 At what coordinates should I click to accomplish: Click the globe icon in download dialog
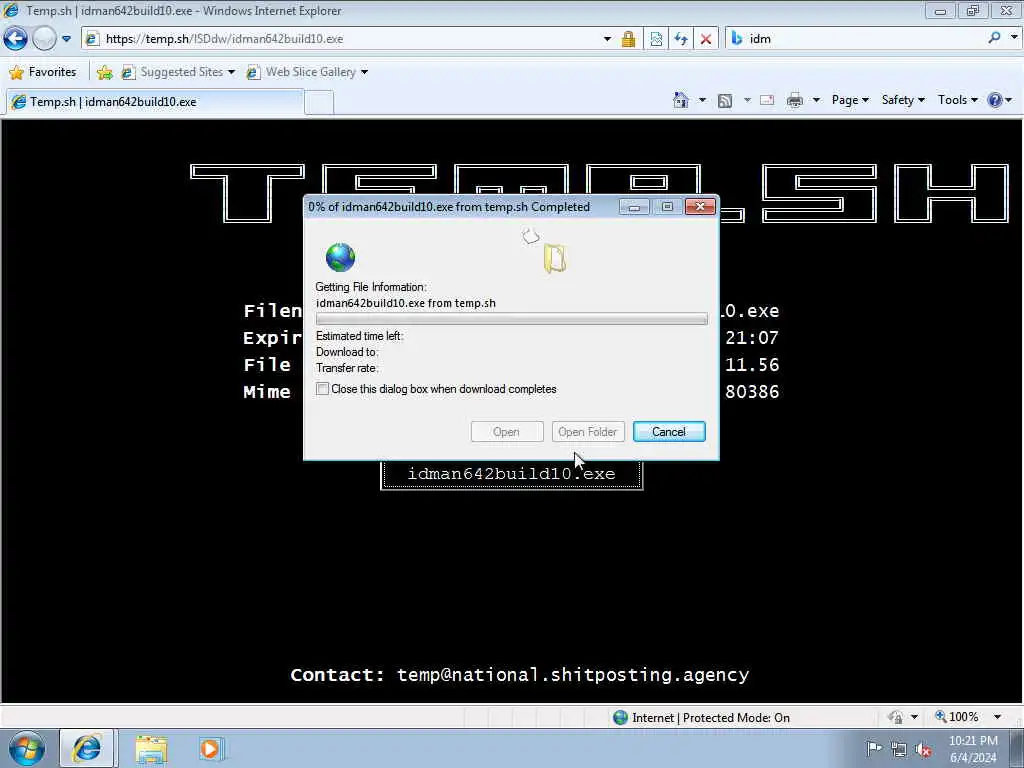(x=340, y=257)
